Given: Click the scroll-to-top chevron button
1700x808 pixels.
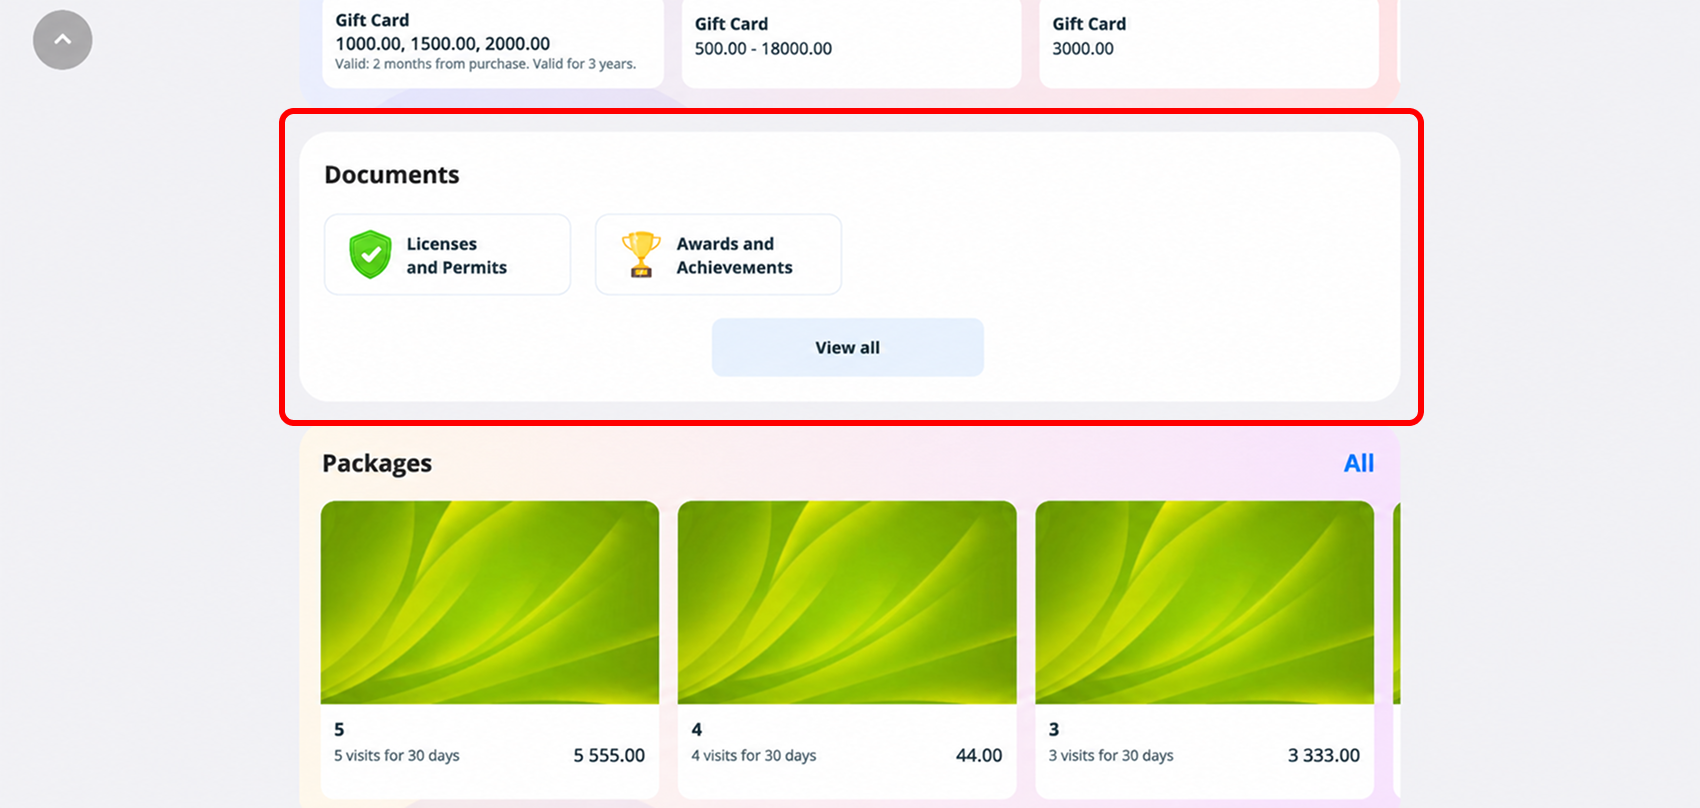Looking at the screenshot, I should (x=62, y=40).
